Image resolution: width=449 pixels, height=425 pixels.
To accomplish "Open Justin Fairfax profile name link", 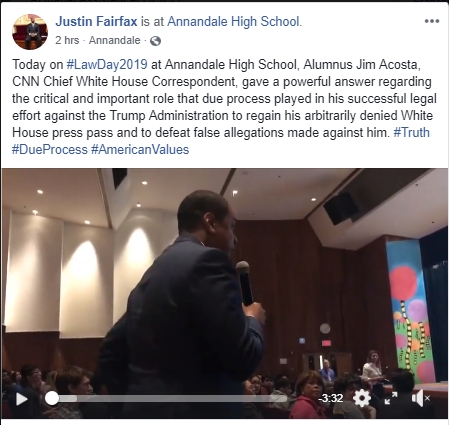I will (96, 22).
